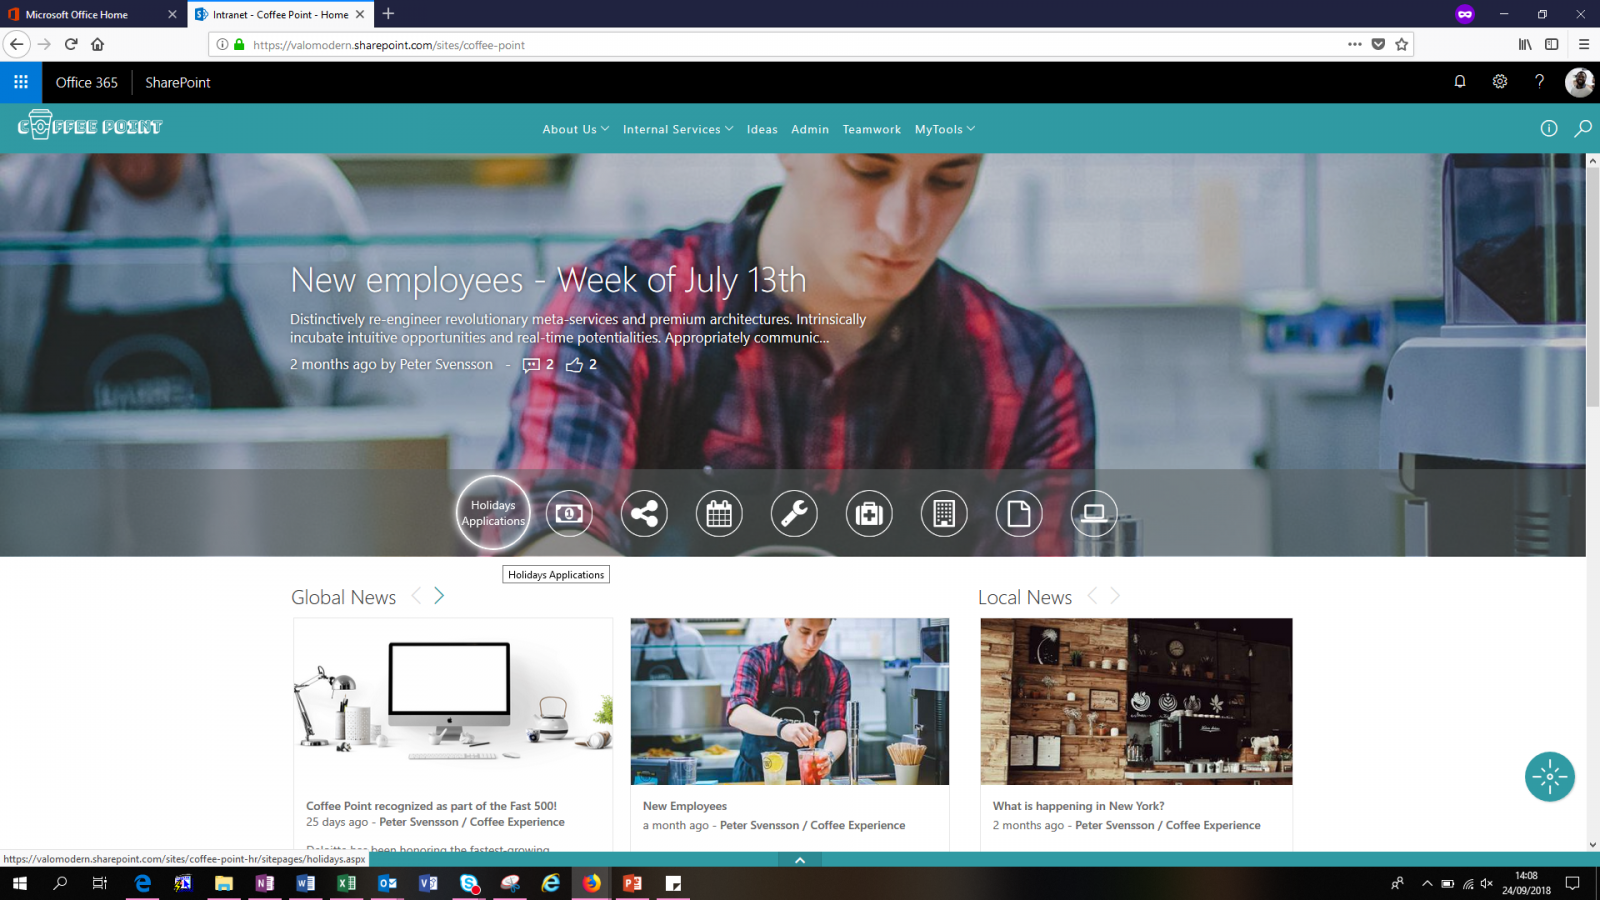Viewport: 1600px width, 900px height.
Task: Expand the About Us menu
Action: pos(576,129)
